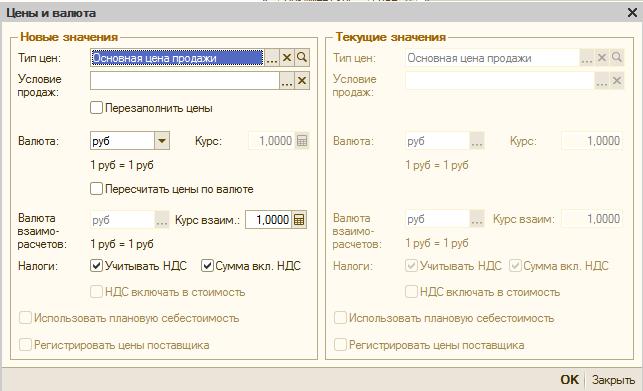Screen dimensions: 643x391
Task: Open price type selection ellipsis in Новые значения
Action: pyautogui.click(x=272, y=58)
